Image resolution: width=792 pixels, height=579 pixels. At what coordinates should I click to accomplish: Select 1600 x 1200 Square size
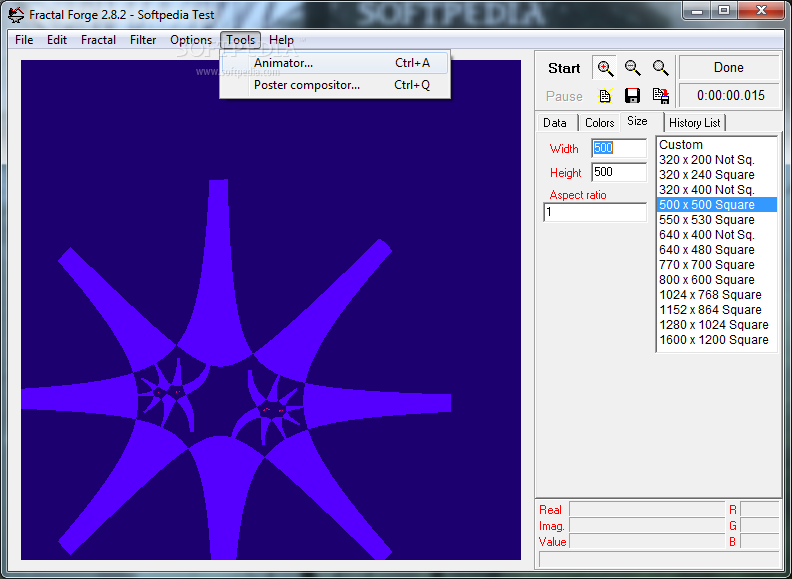coord(716,340)
